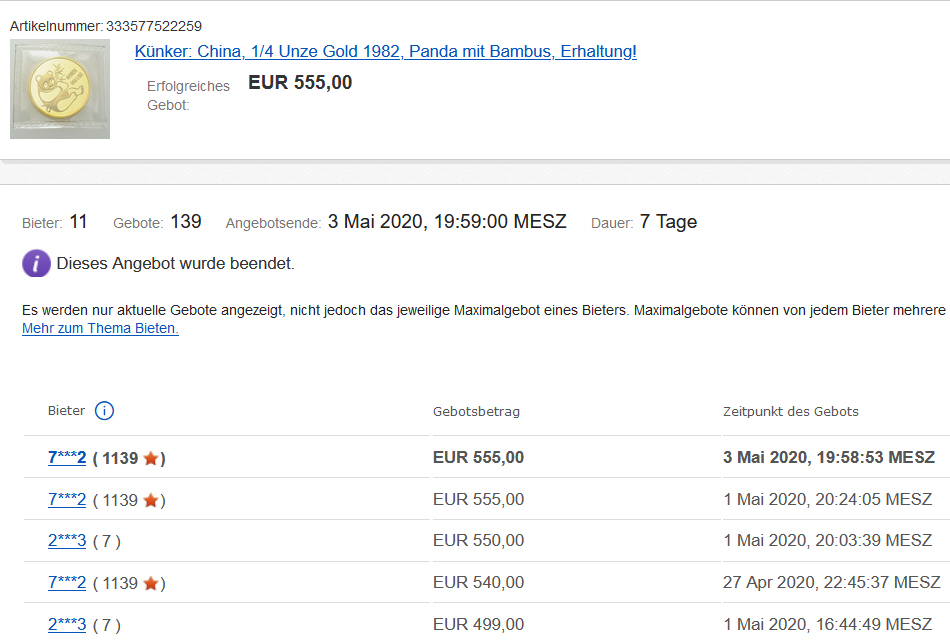
Task: Click the Zeitpunkt des Gebots column header
Action: (x=790, y=412)
